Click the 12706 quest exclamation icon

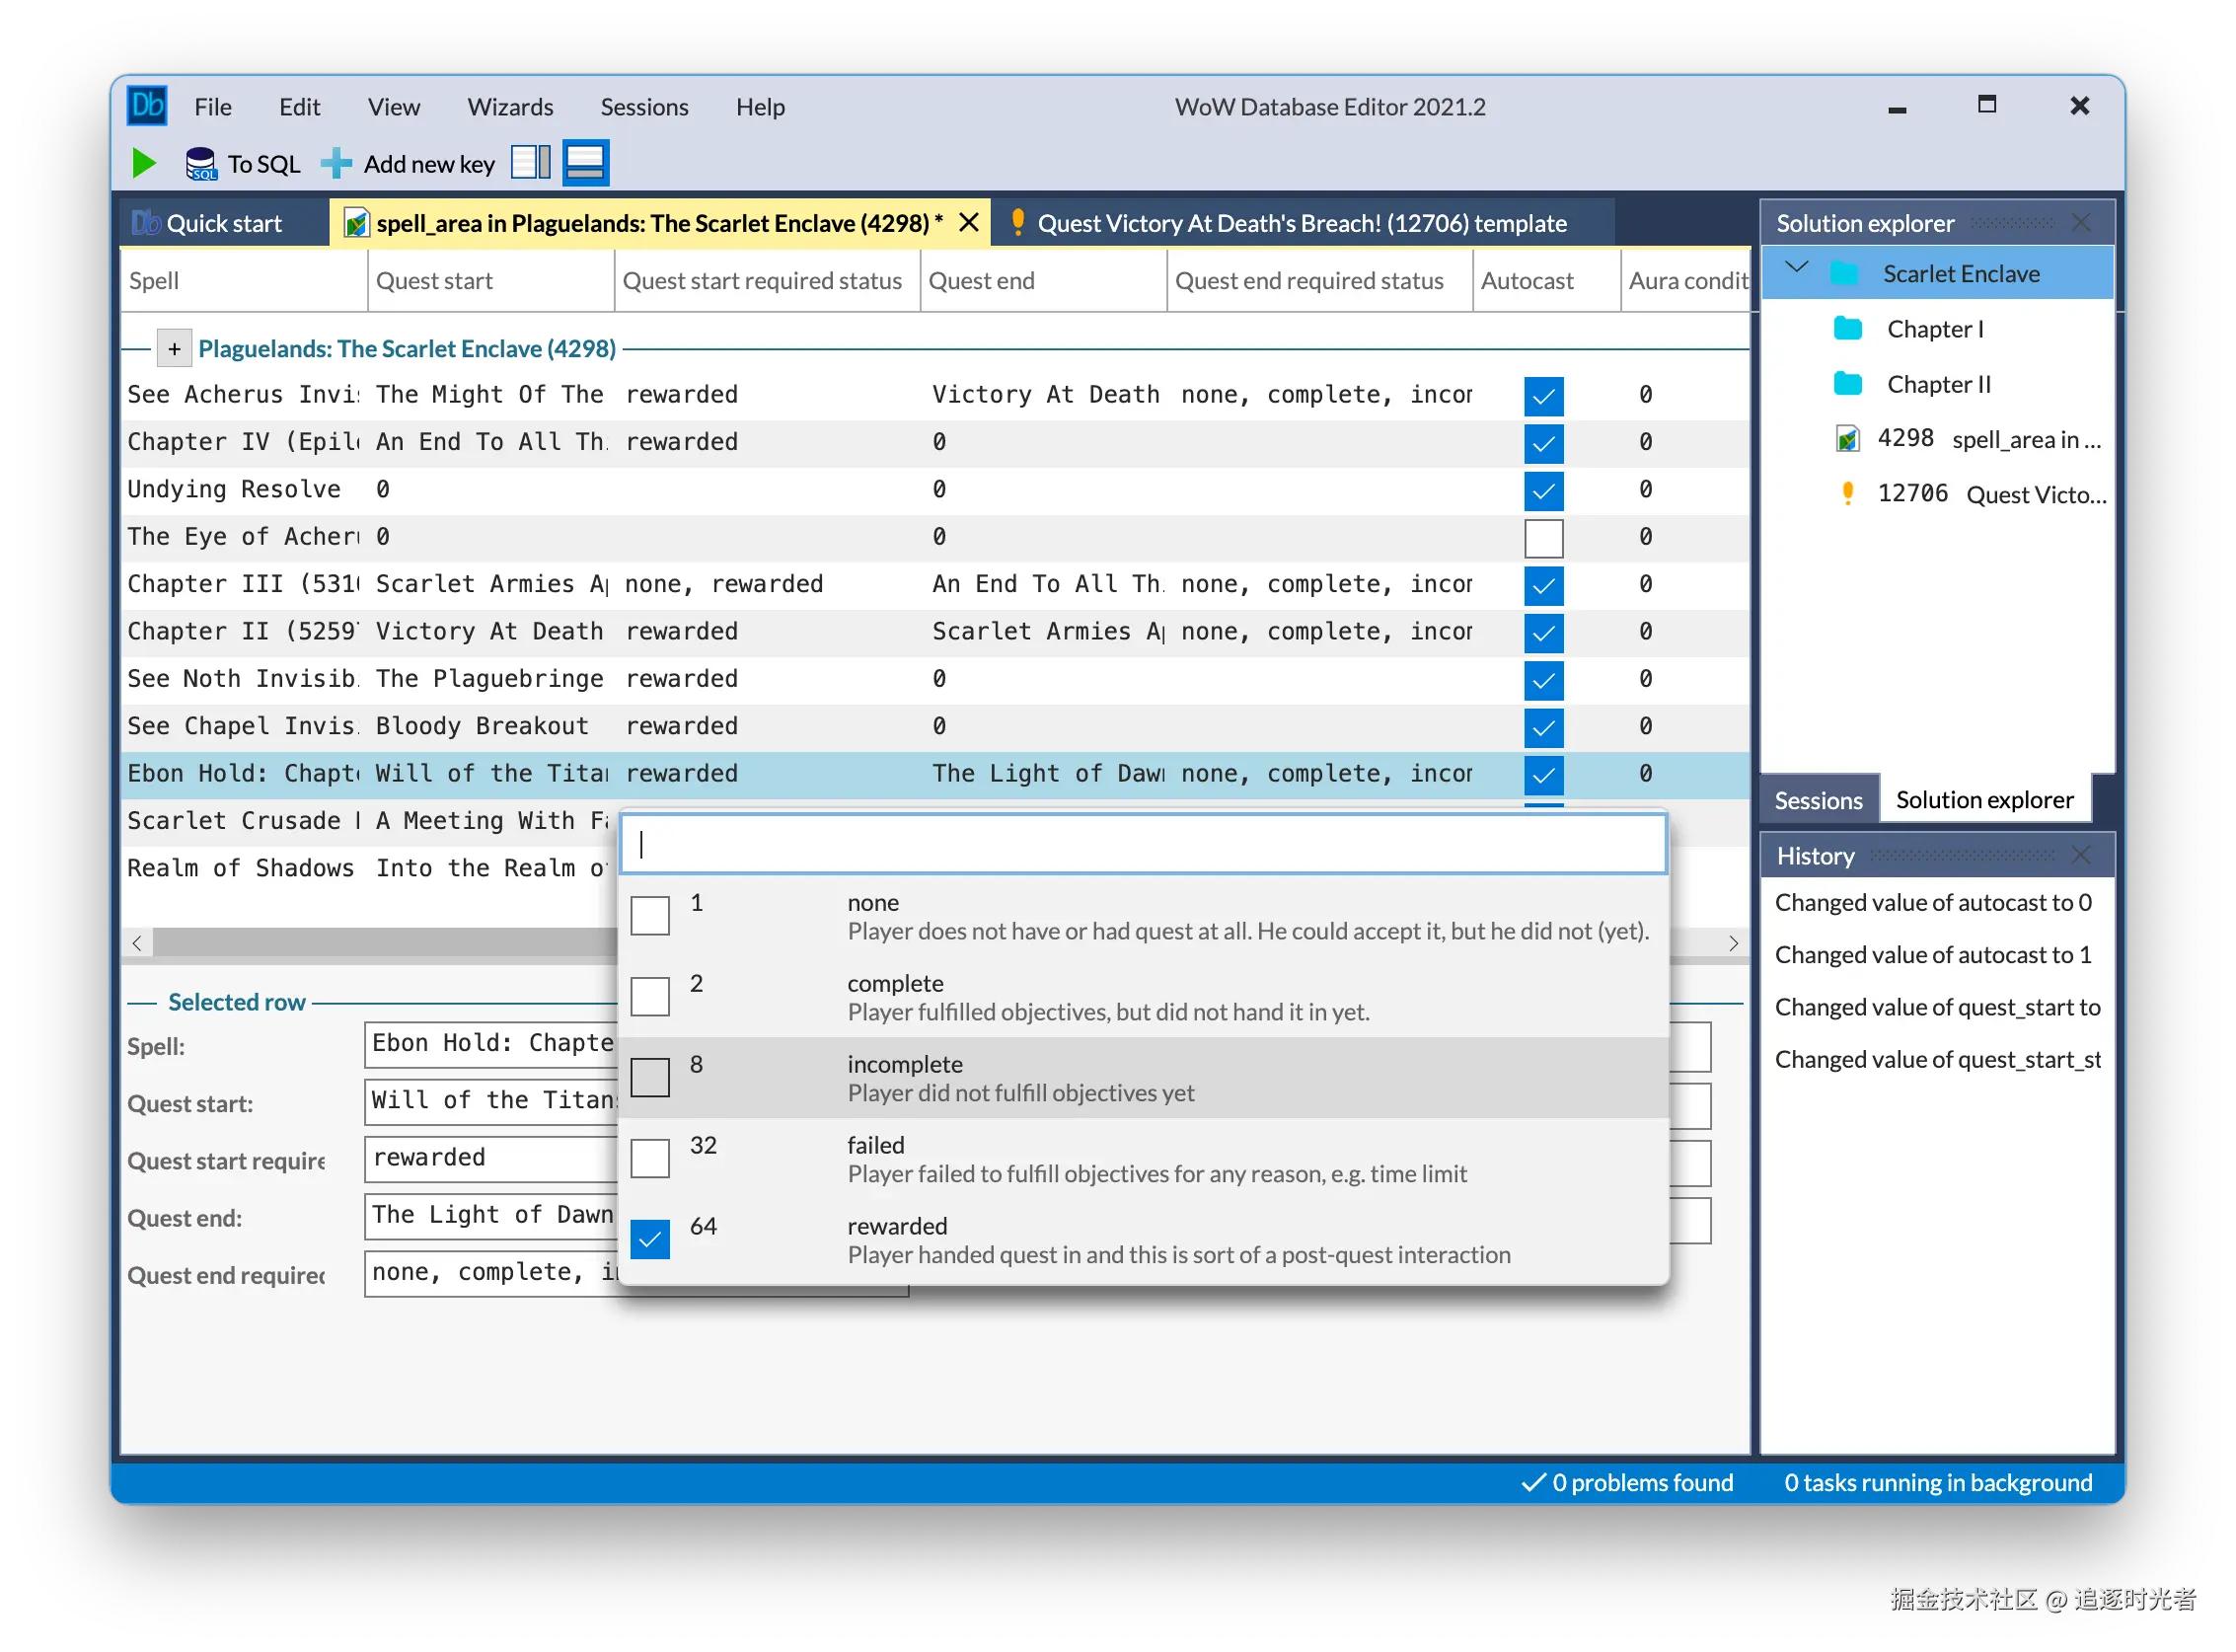(1848, 493)
